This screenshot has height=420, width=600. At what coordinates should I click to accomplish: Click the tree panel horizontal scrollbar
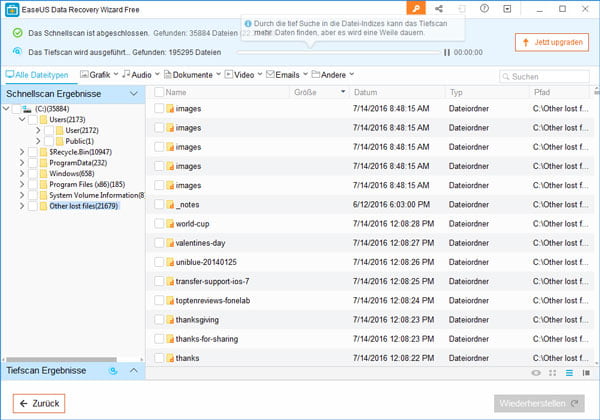point(62,360)
